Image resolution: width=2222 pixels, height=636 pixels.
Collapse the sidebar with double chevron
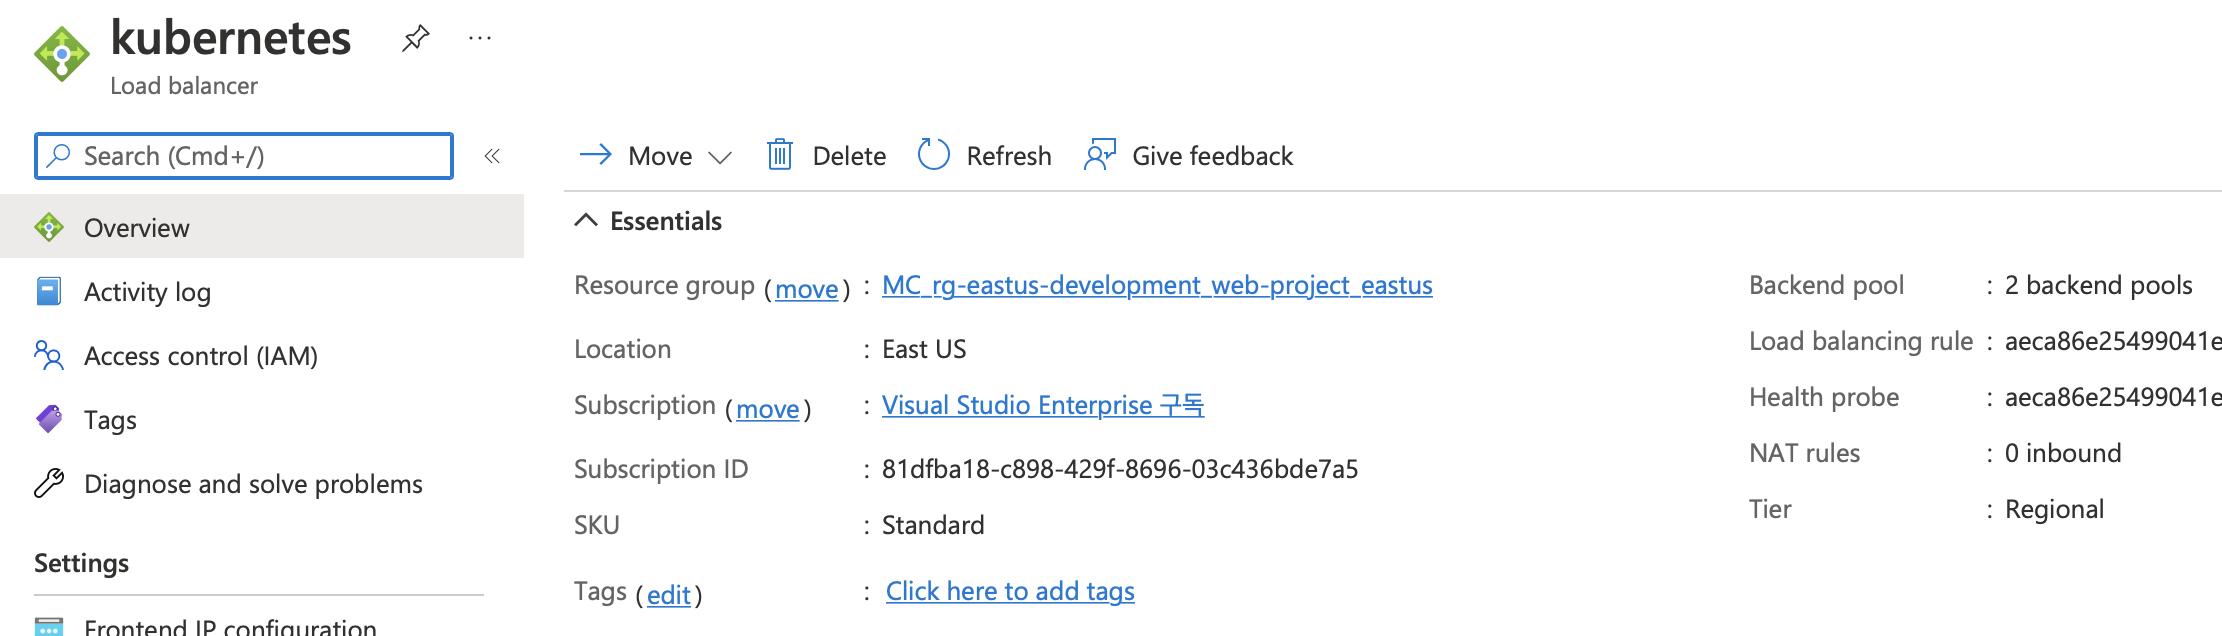coord(492,156)
